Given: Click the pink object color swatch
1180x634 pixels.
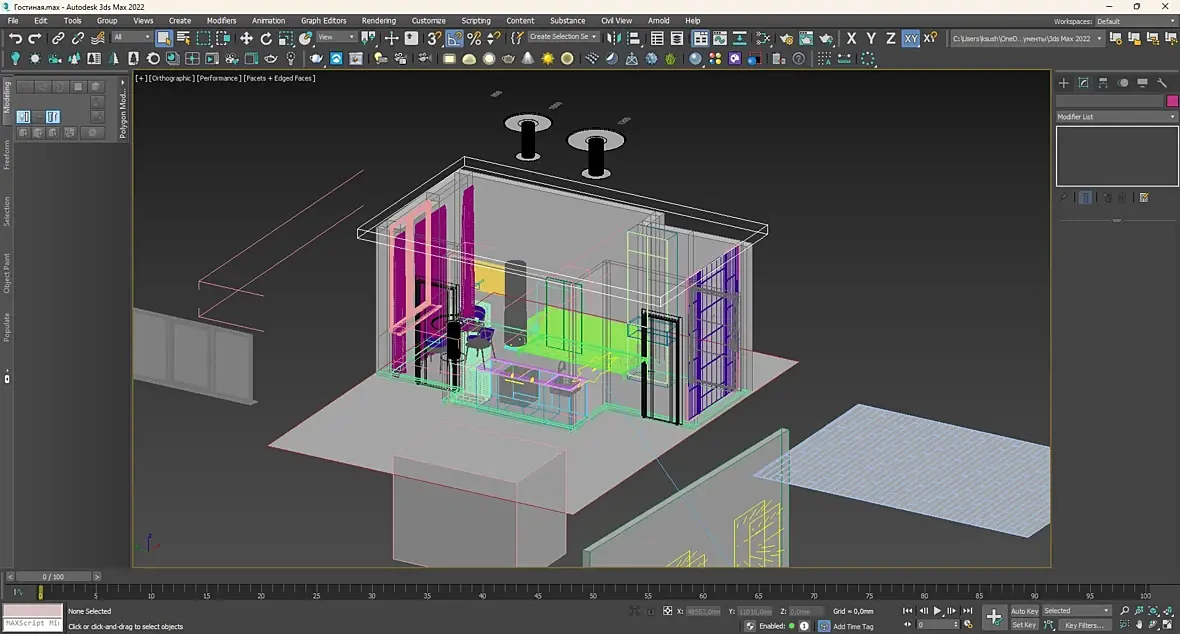Looking at the screenshot, I should (1172, 101).
